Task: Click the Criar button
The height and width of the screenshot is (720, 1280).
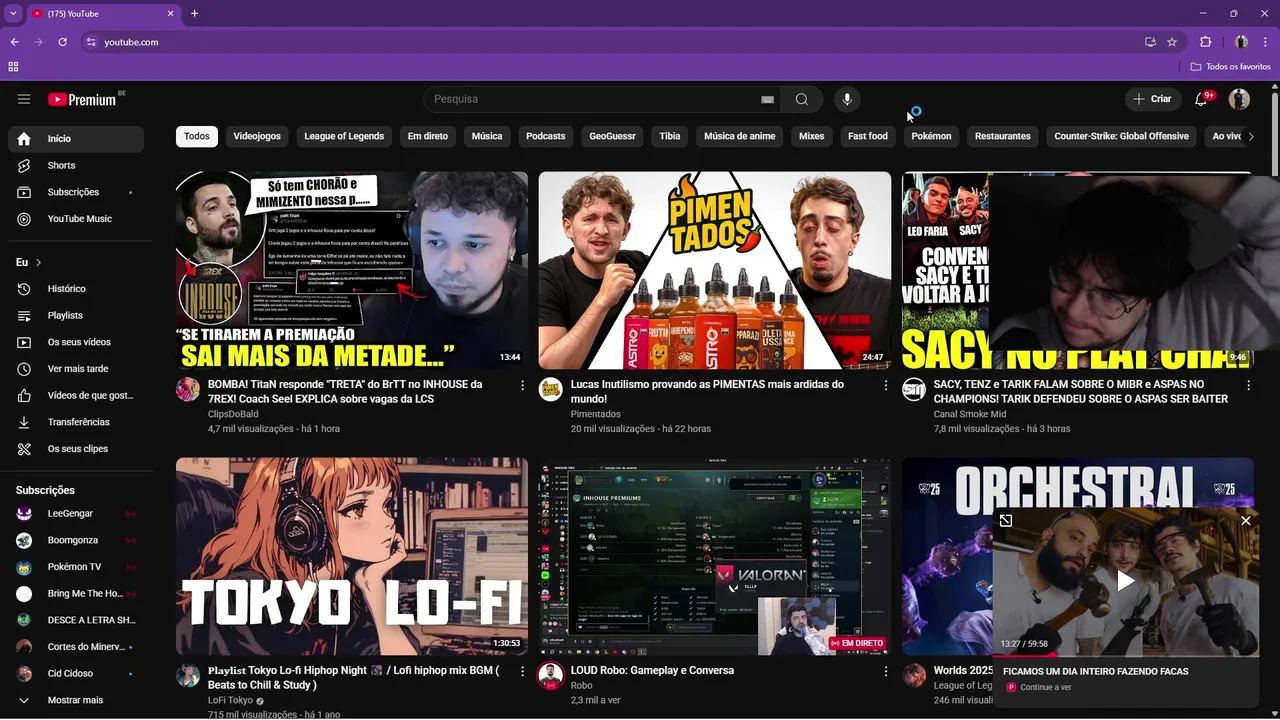Action: [1152, 99]
